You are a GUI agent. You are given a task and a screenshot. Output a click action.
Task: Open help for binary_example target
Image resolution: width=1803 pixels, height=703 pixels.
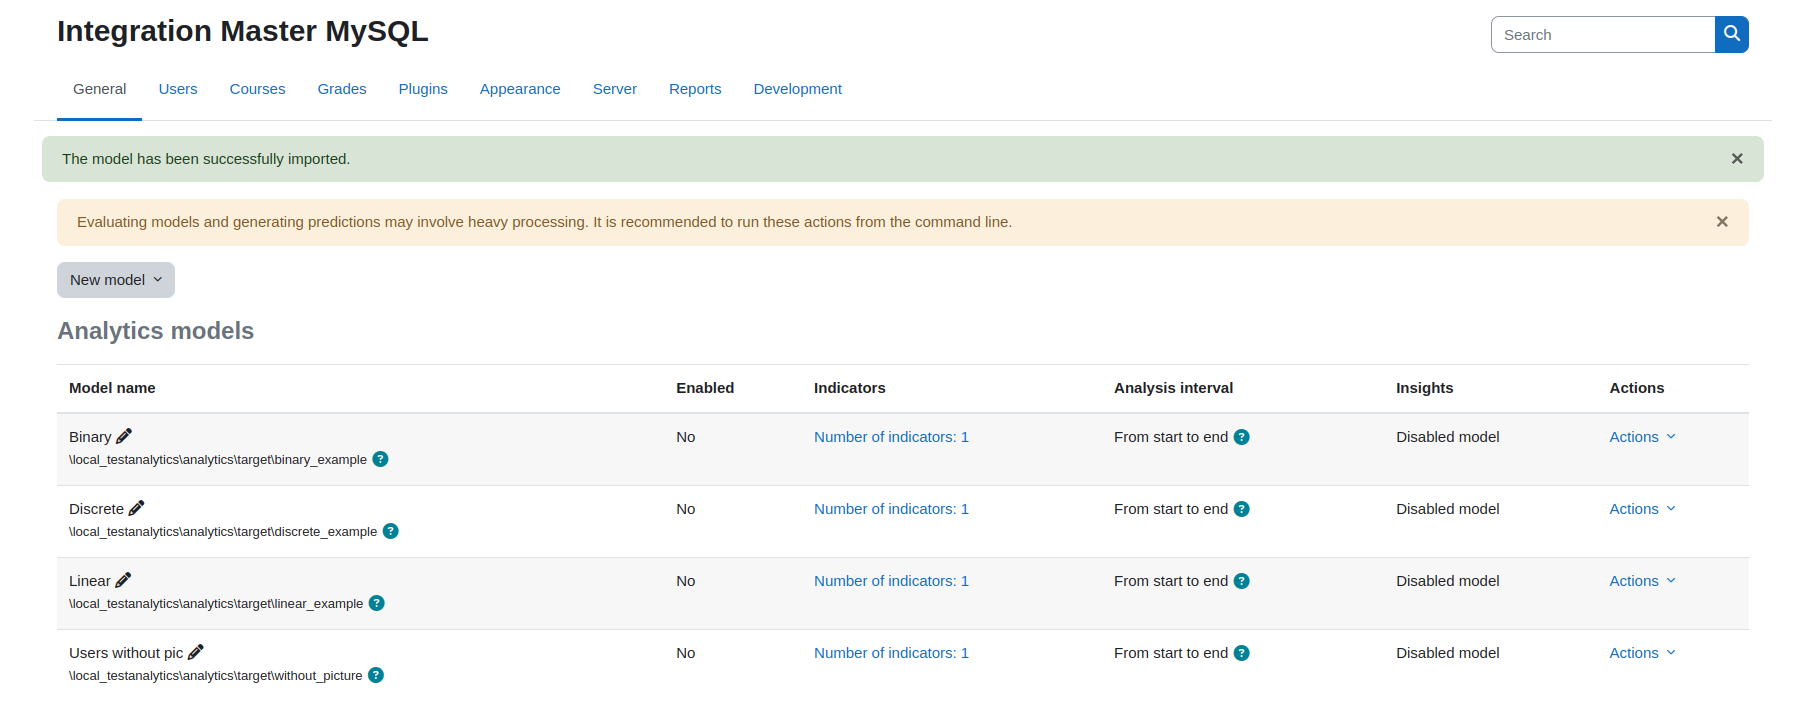pyautogui.click(x=380, y=459)
